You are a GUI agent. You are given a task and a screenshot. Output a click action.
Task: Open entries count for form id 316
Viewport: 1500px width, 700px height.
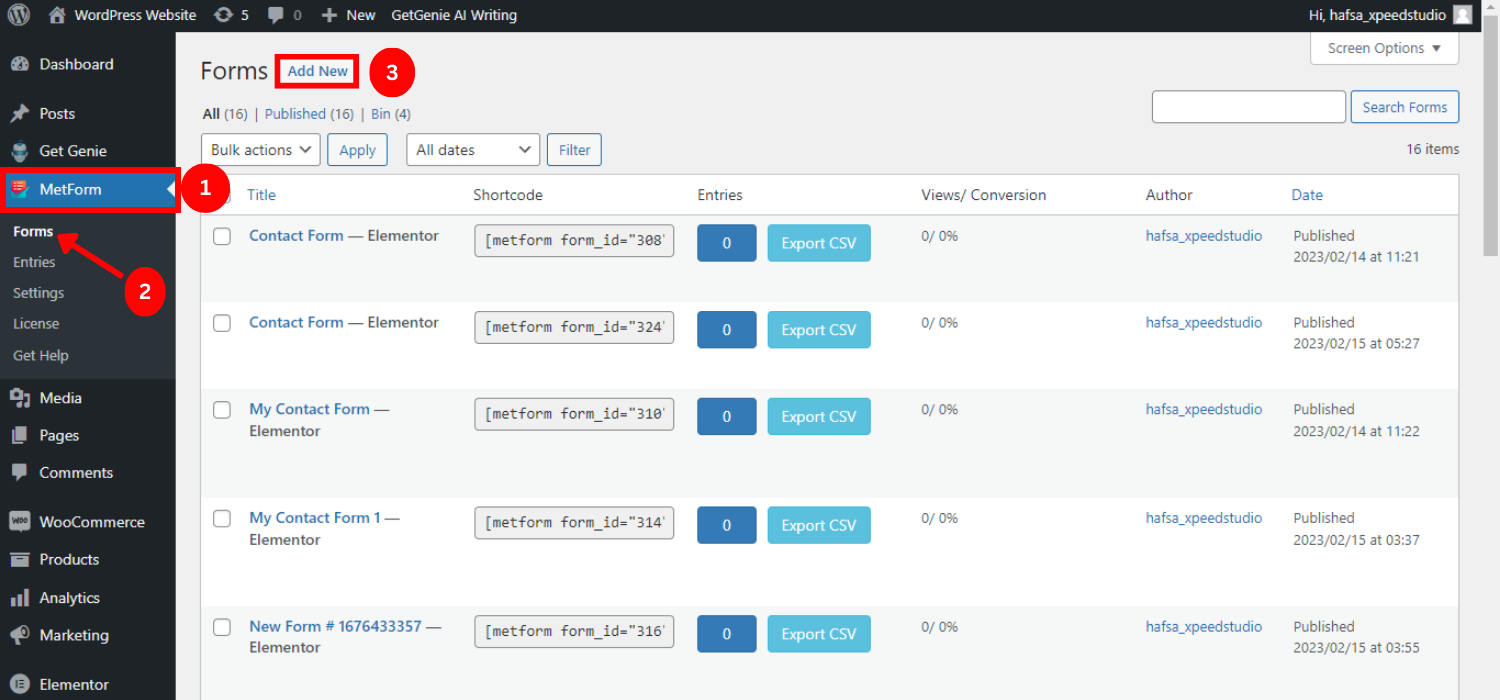[x=726, y=634]
